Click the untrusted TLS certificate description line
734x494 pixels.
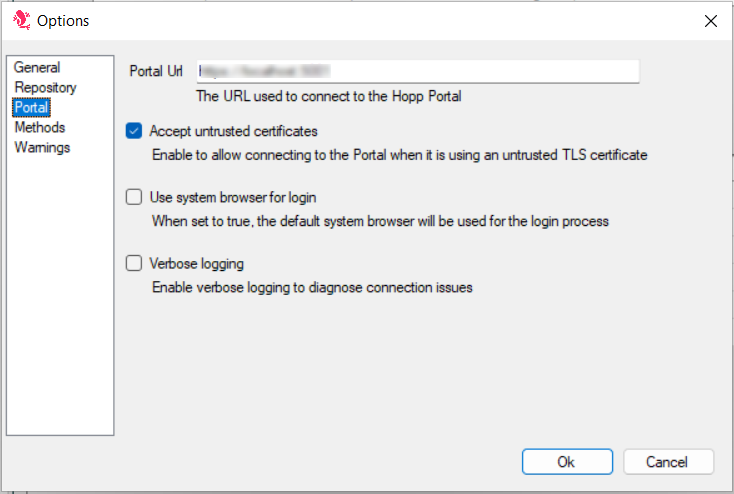click(x=399, y=155)
